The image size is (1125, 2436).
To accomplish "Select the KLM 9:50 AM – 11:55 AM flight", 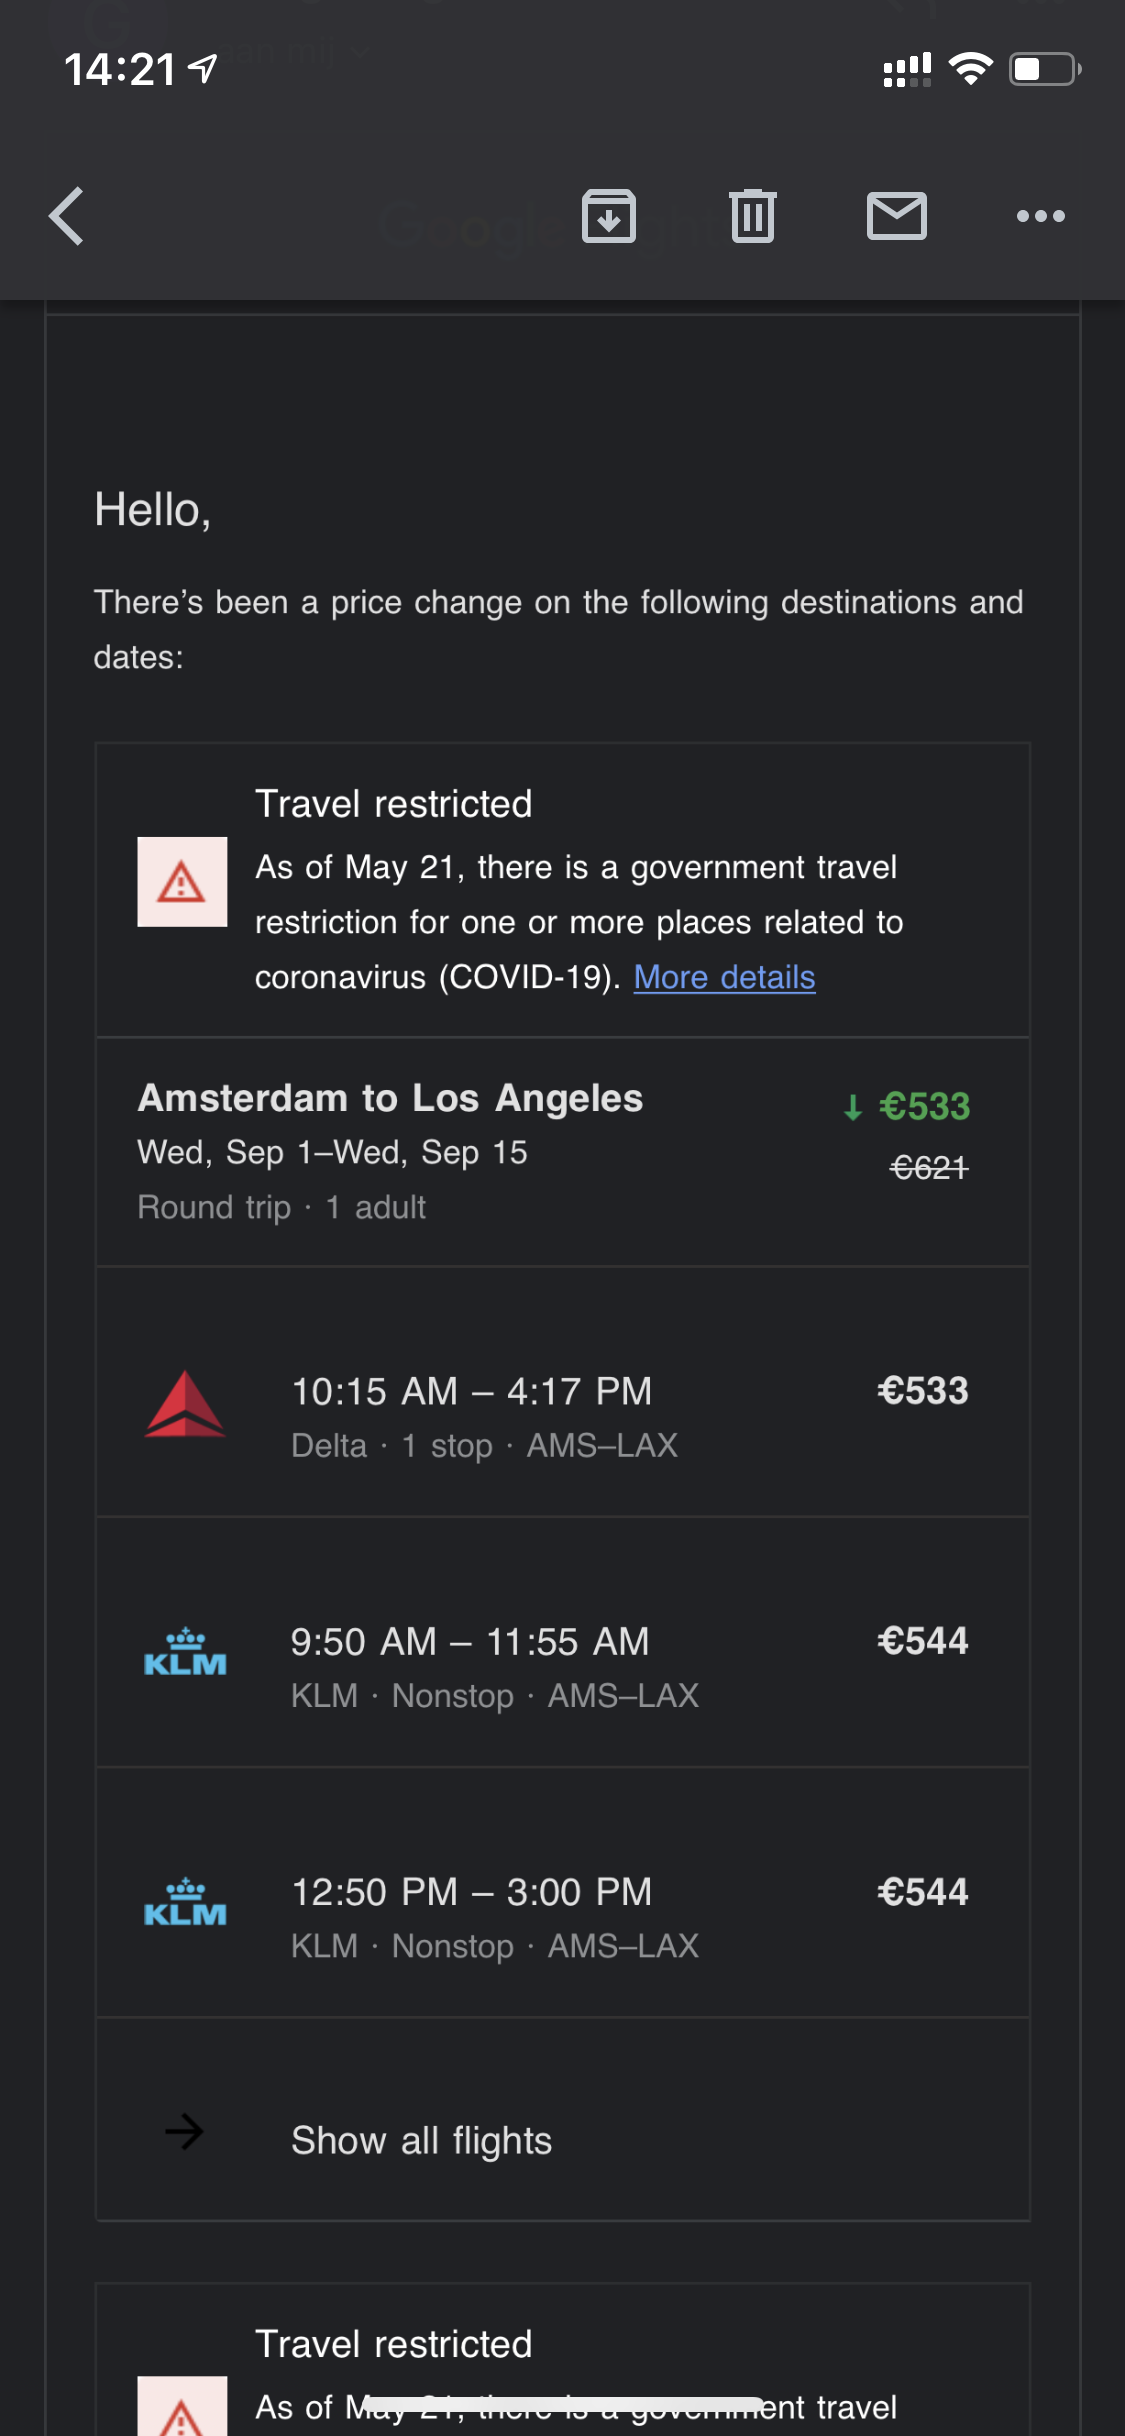I will point(470,1642).
